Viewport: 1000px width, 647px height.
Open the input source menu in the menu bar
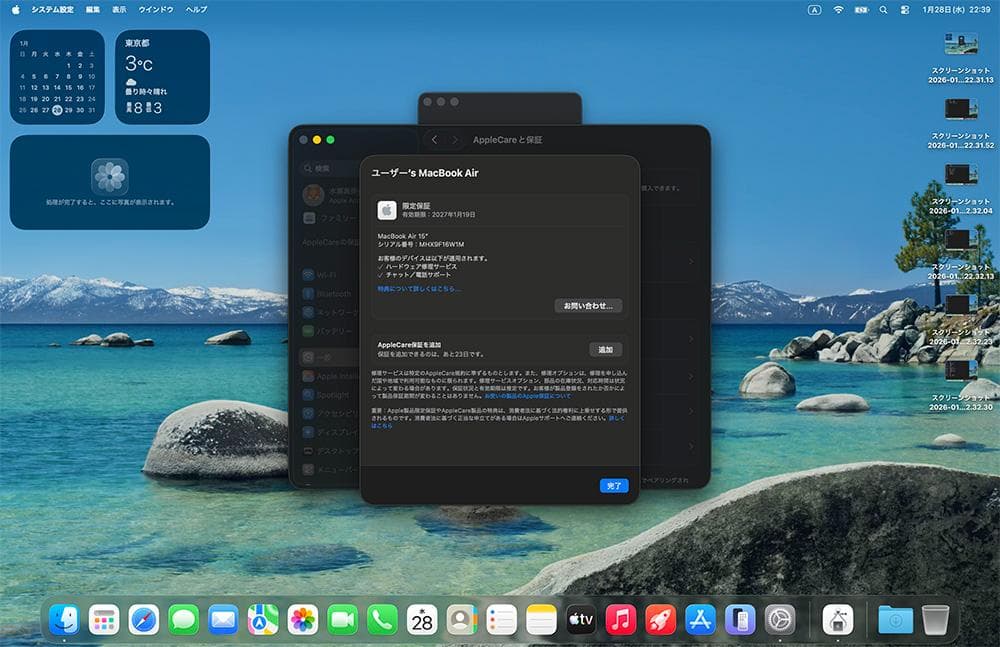(x=814, y=9)
